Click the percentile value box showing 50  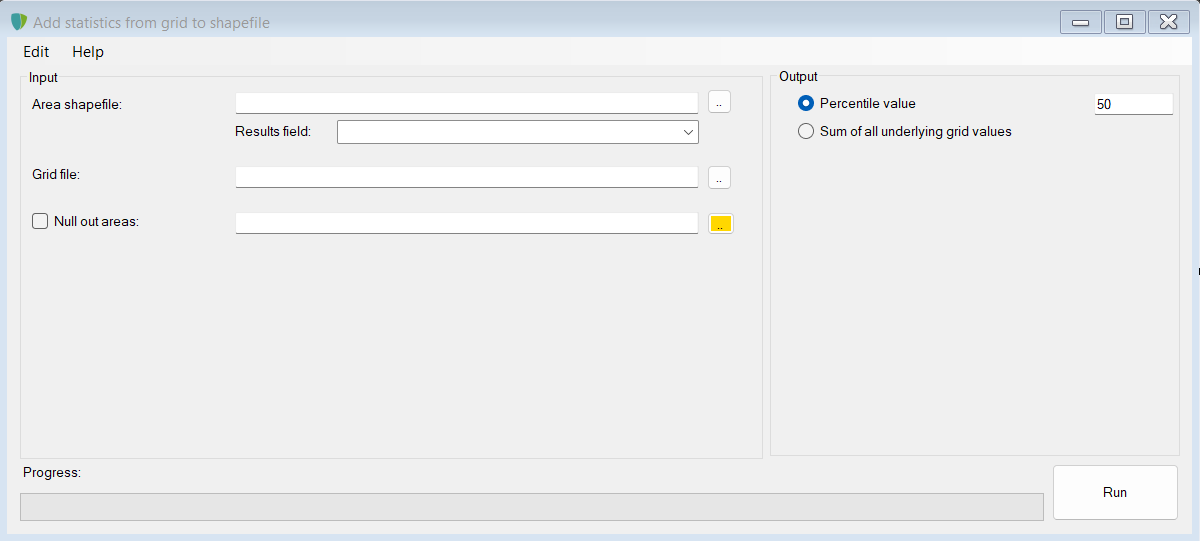pos(1133,104)
